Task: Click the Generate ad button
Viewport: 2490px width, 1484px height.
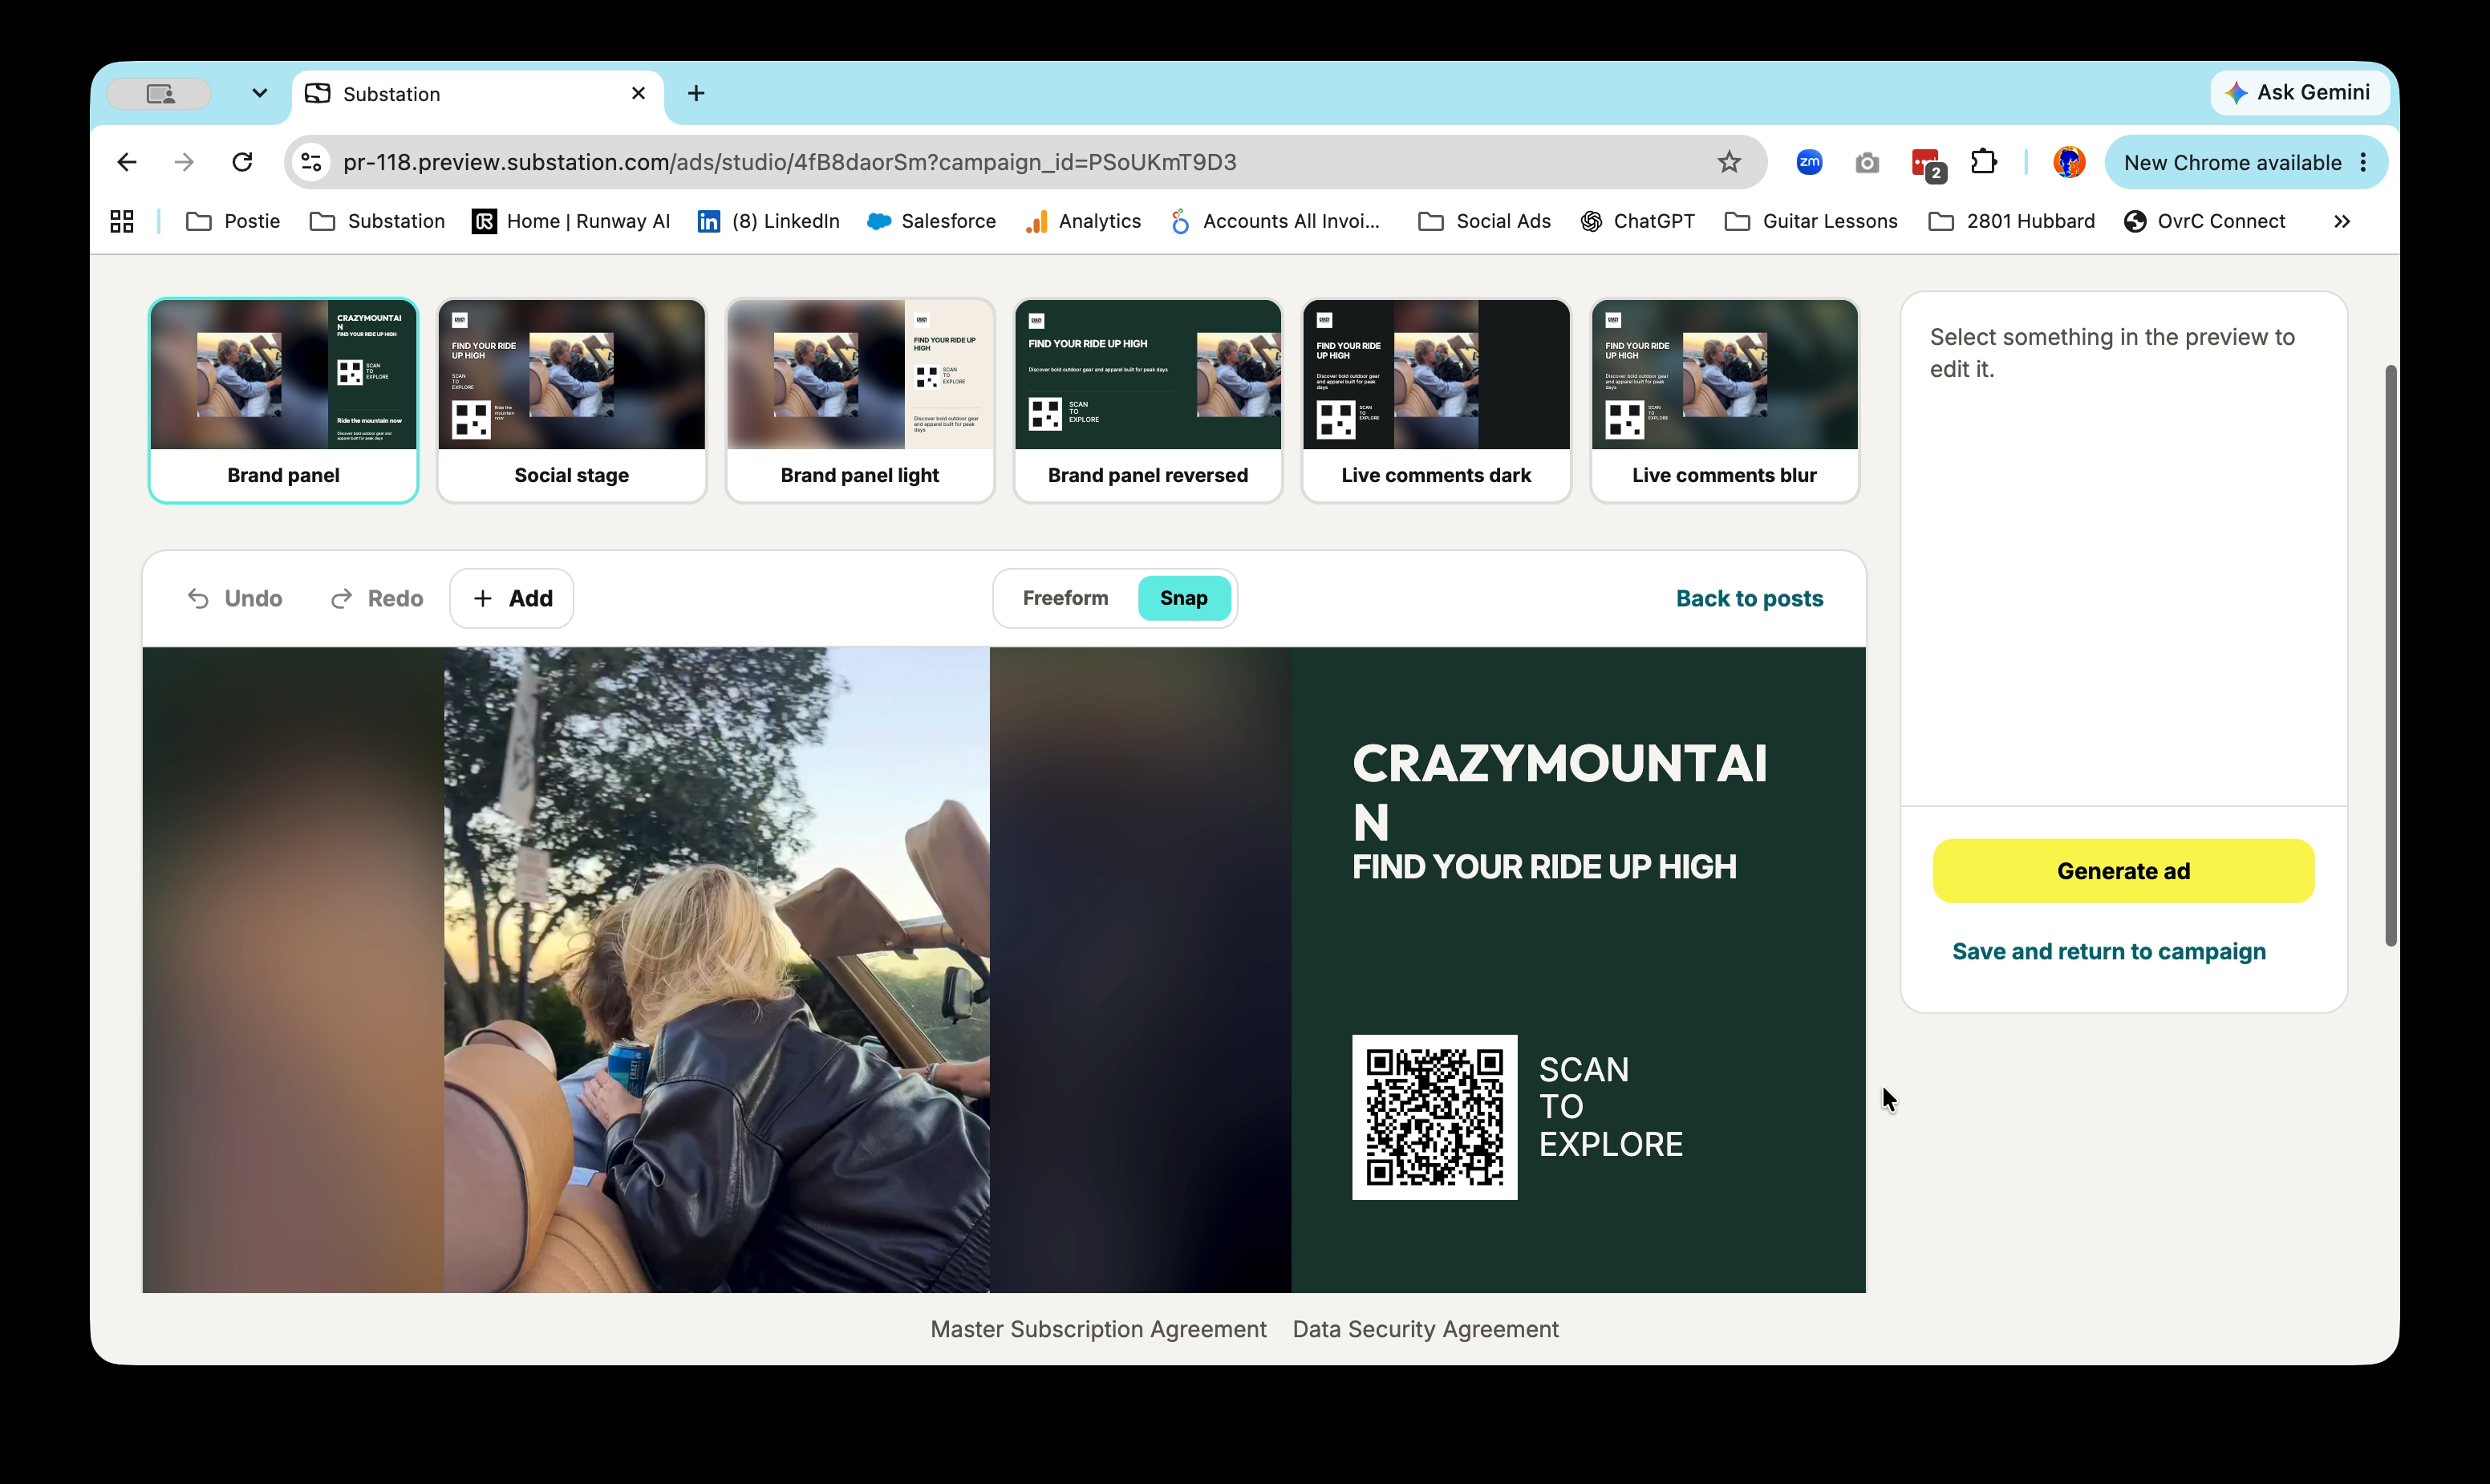Action: point(2123,871)
